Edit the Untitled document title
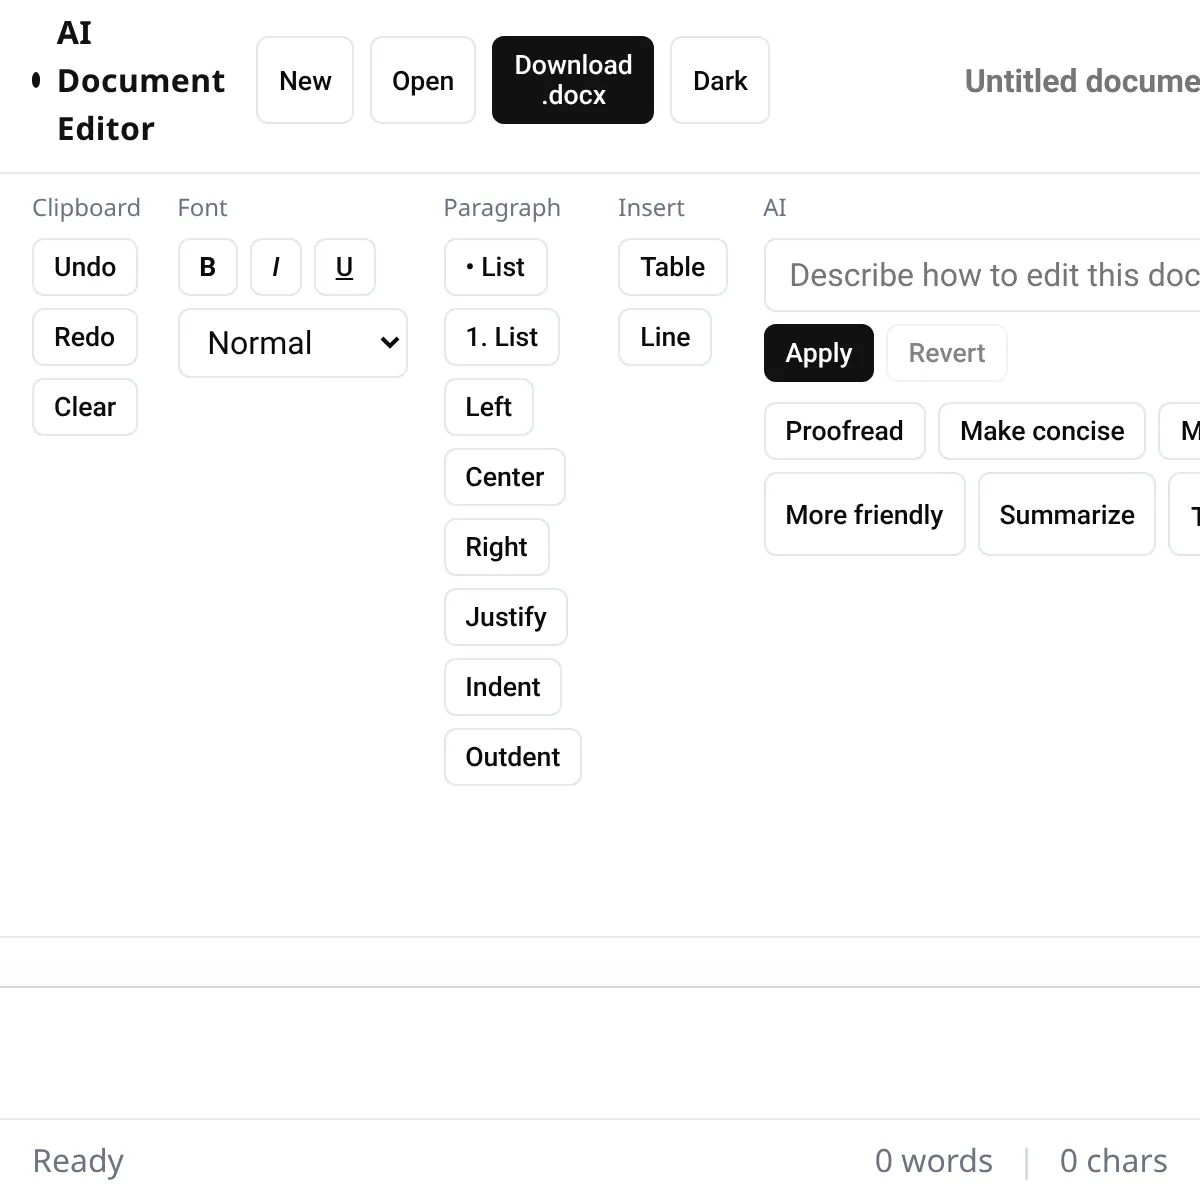1200x1200 pixels. tap(1082, 81)
